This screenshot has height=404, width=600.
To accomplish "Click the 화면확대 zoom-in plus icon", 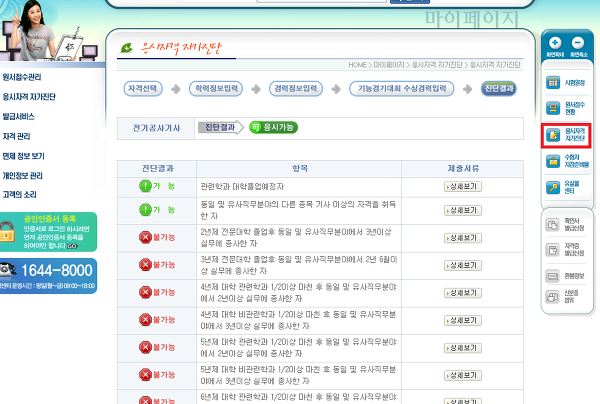I will [555, 43].
